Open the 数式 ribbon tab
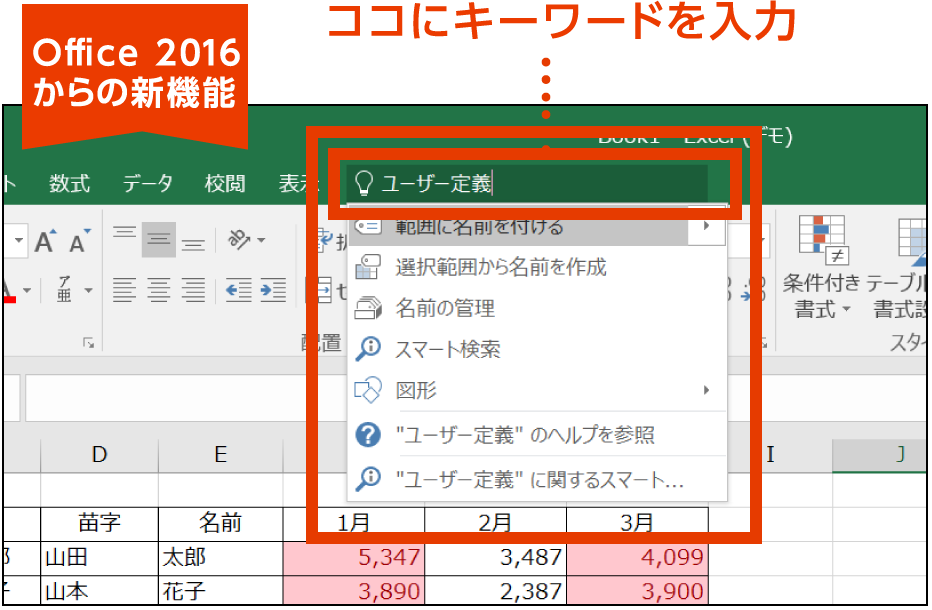Screen dimensions: 932x610 point(70,184)
